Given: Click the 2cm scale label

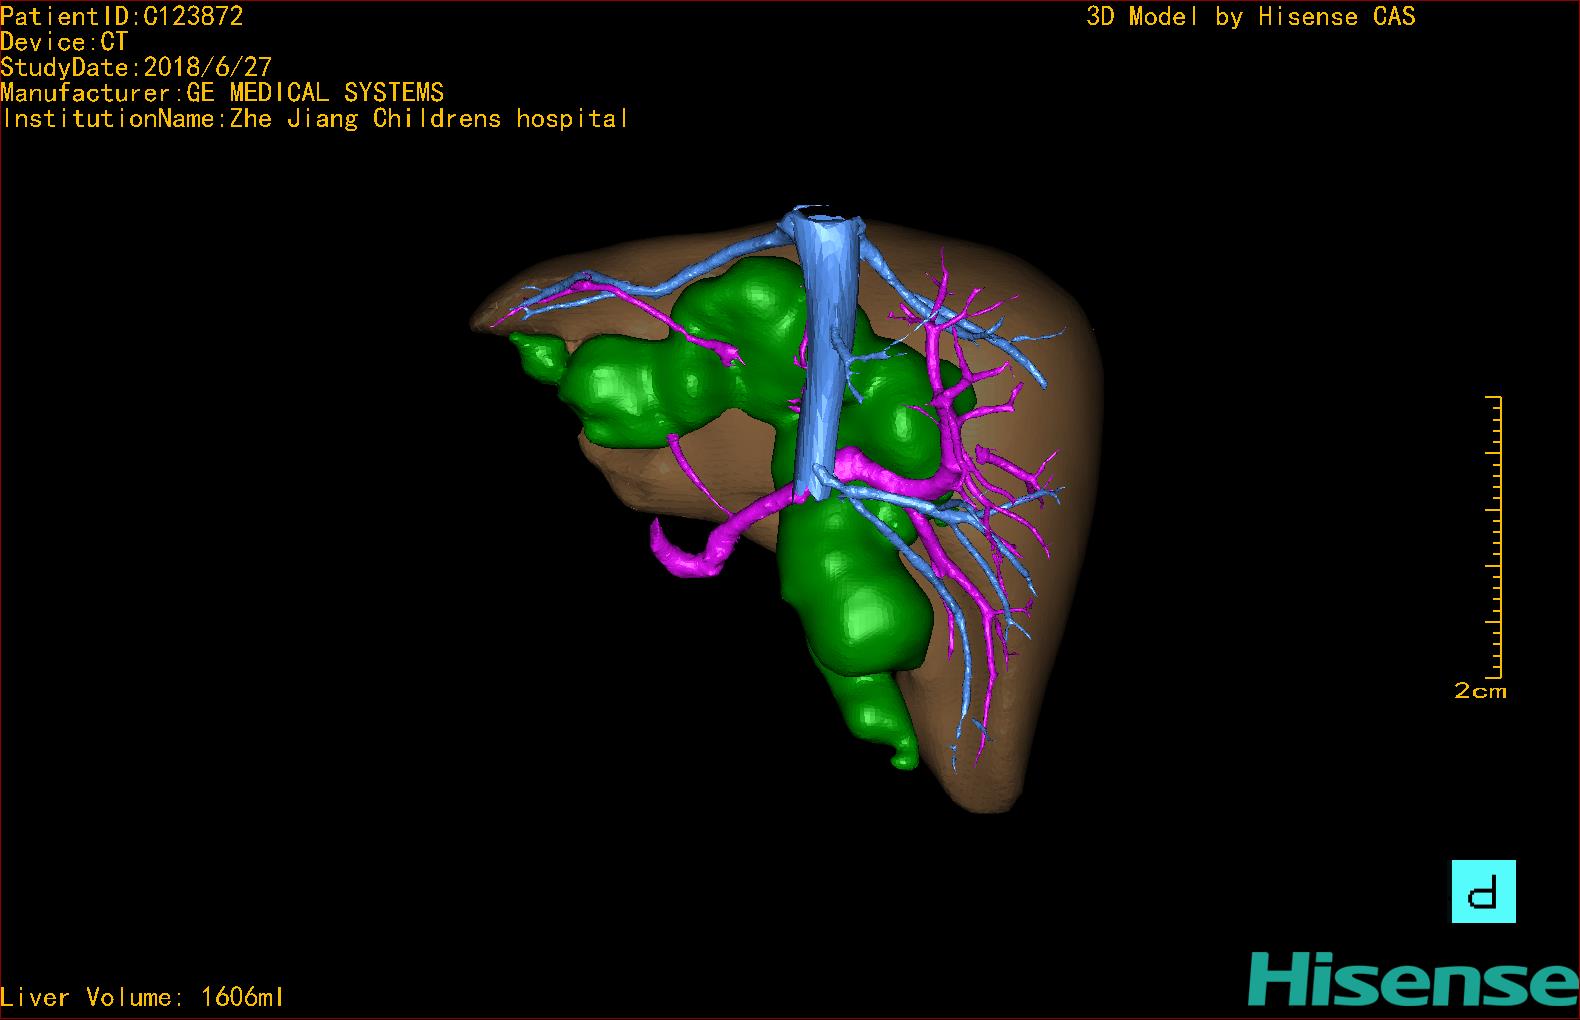Looking at the screenshot, I should (x=1480, y=691).
